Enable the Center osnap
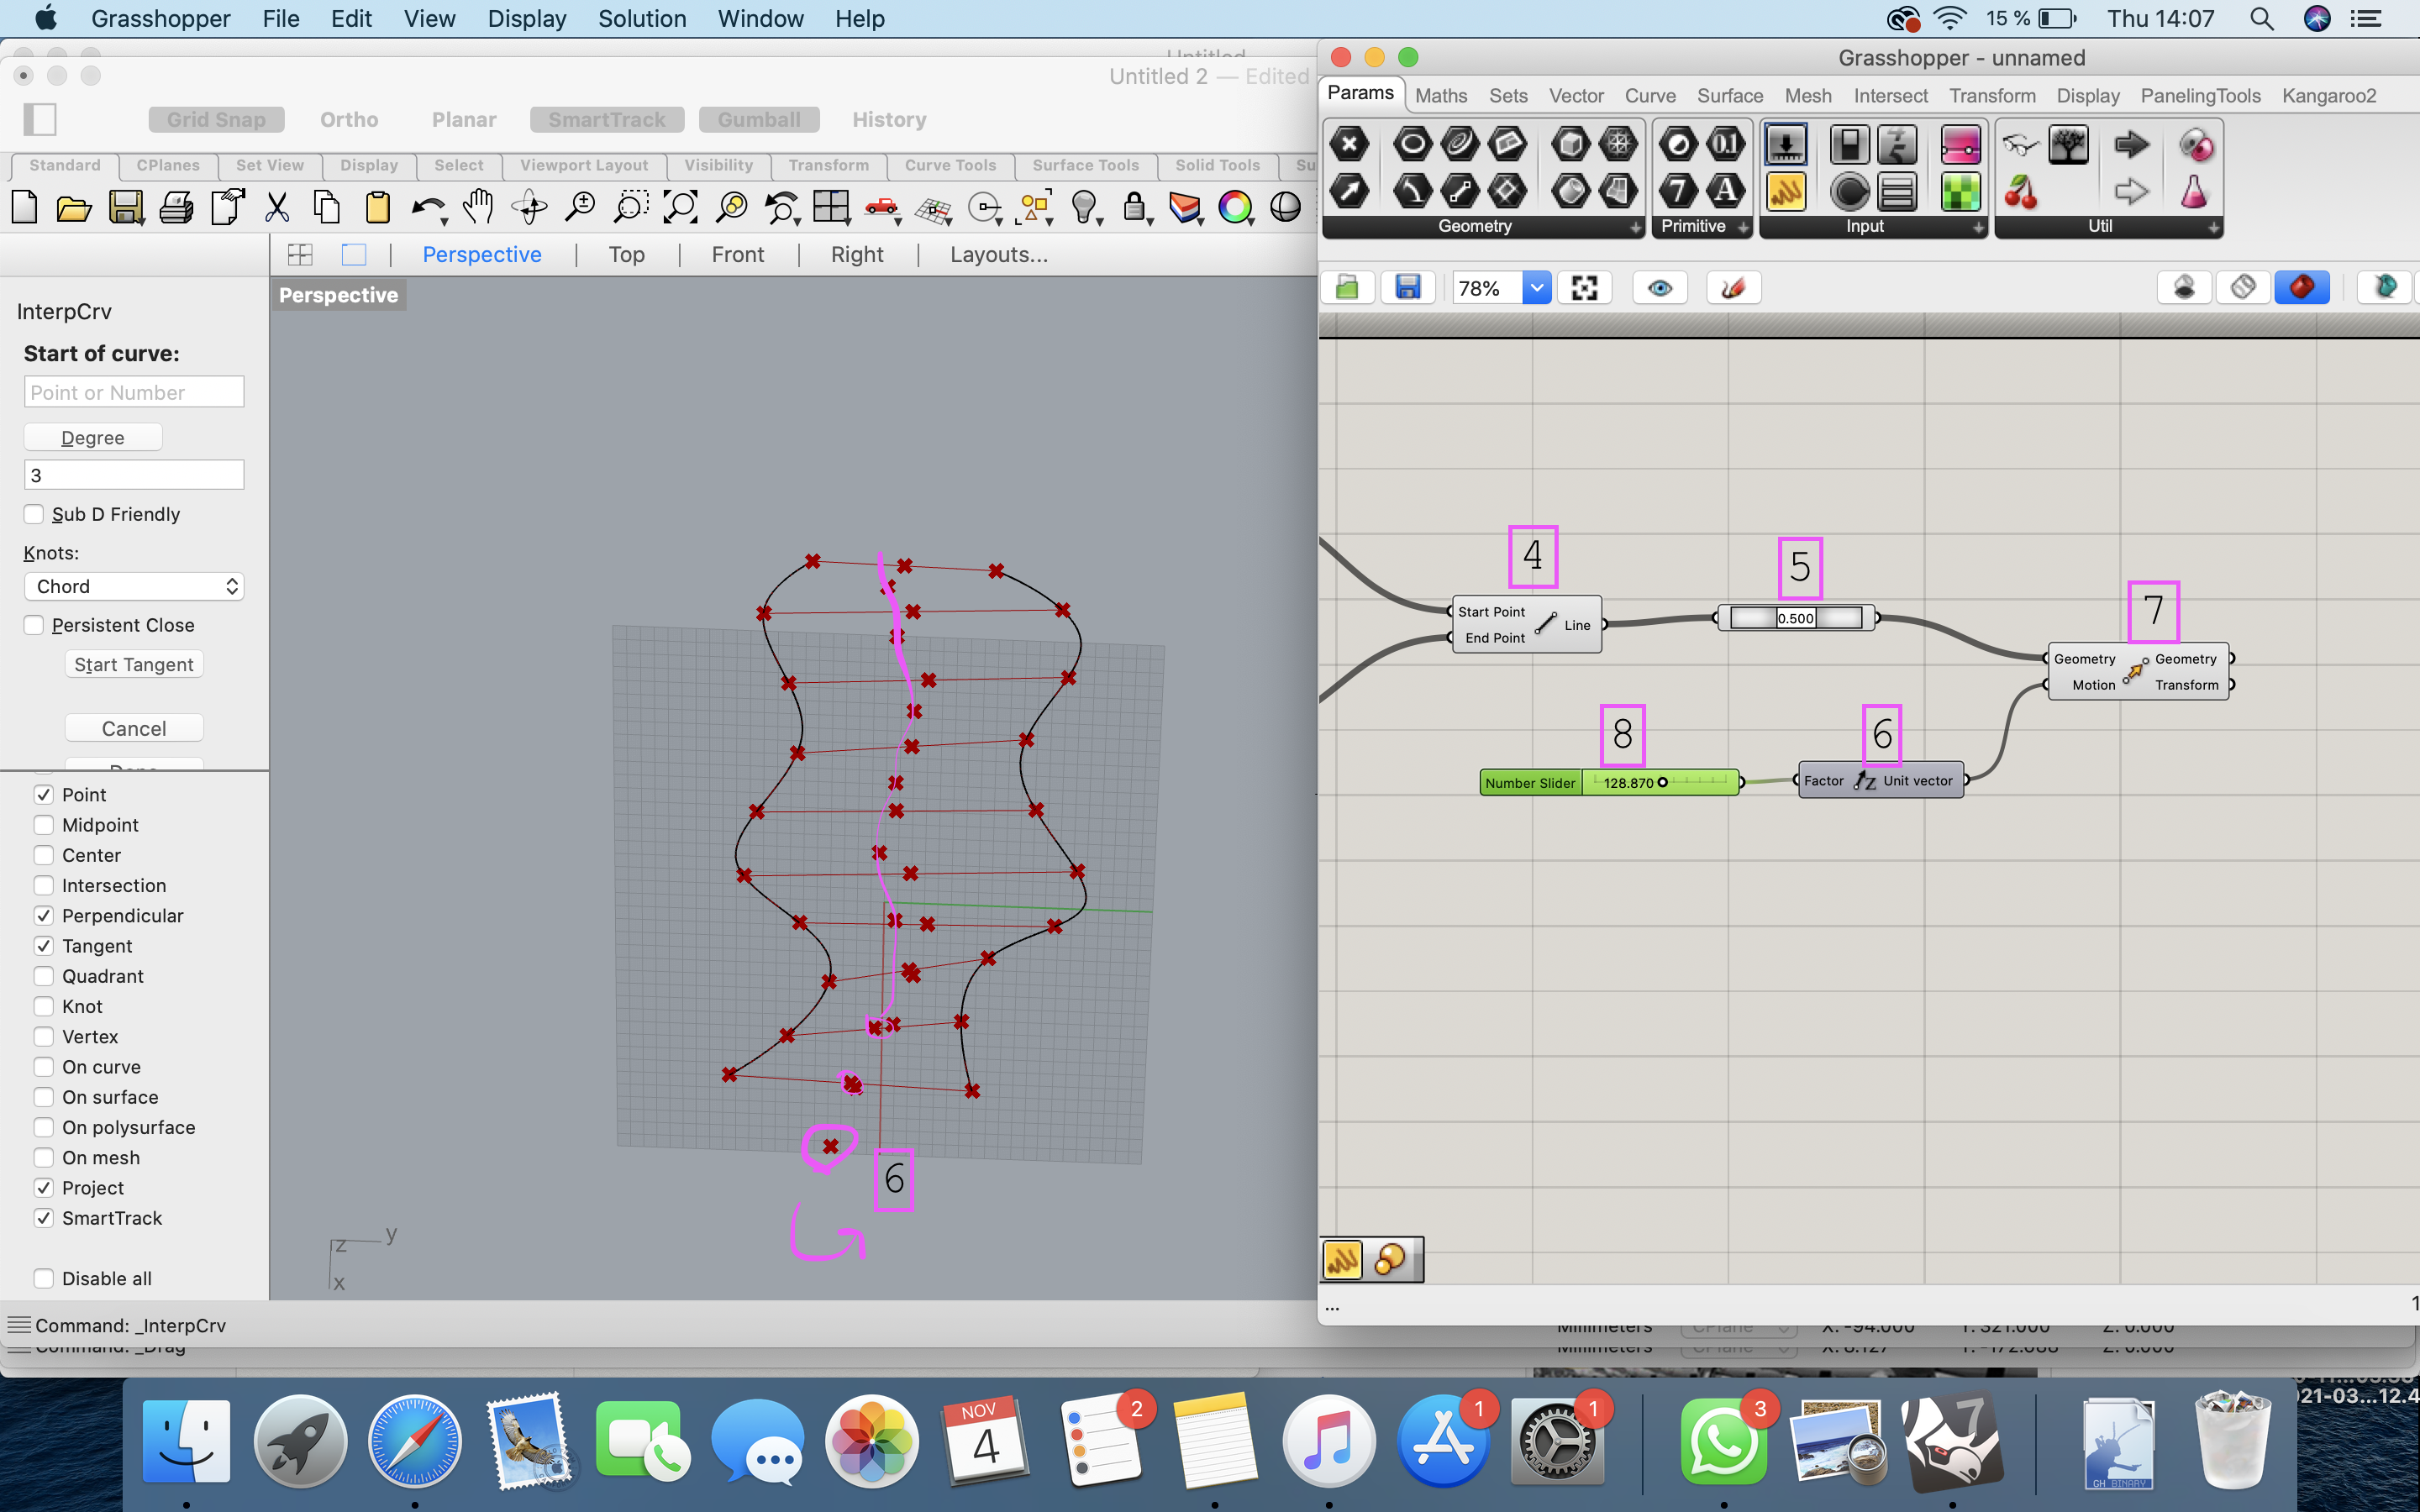The image size is (2420, 1512). [44, 855]
